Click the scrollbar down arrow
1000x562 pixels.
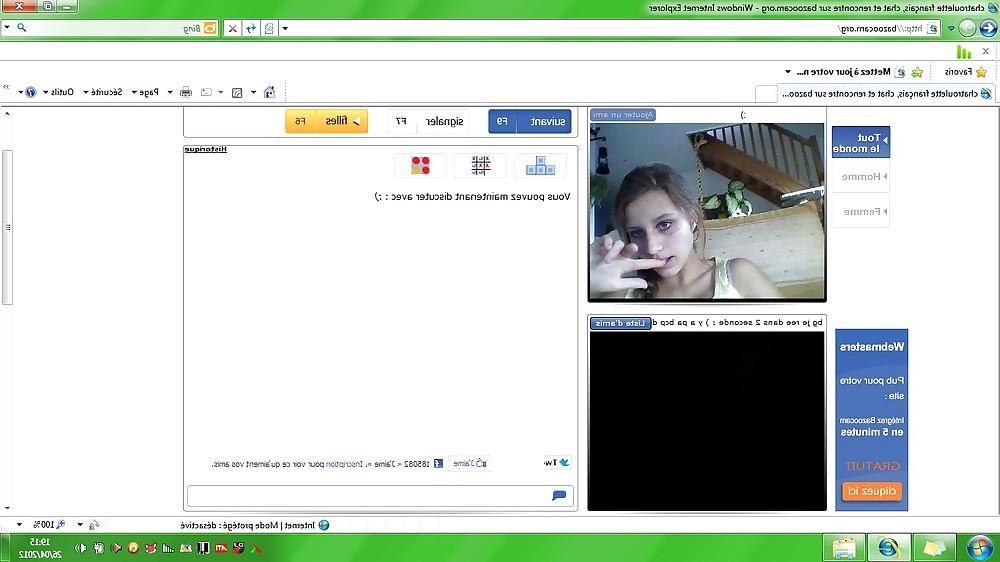pos(8,508)
